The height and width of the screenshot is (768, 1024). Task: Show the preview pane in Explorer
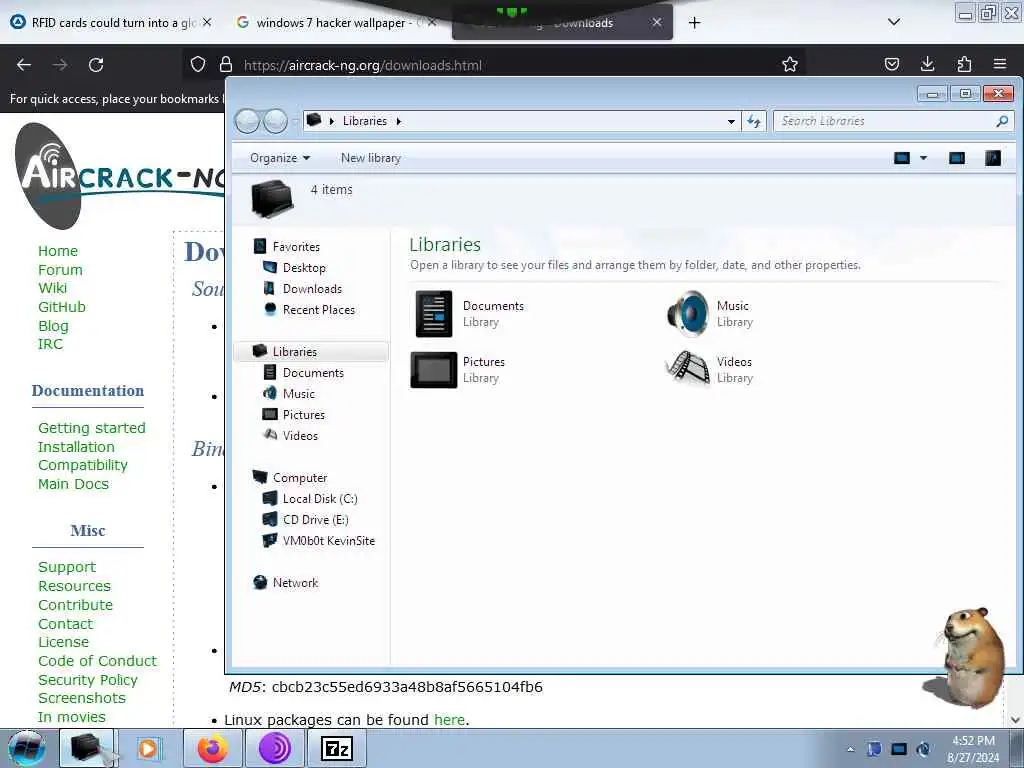(957, 158)
